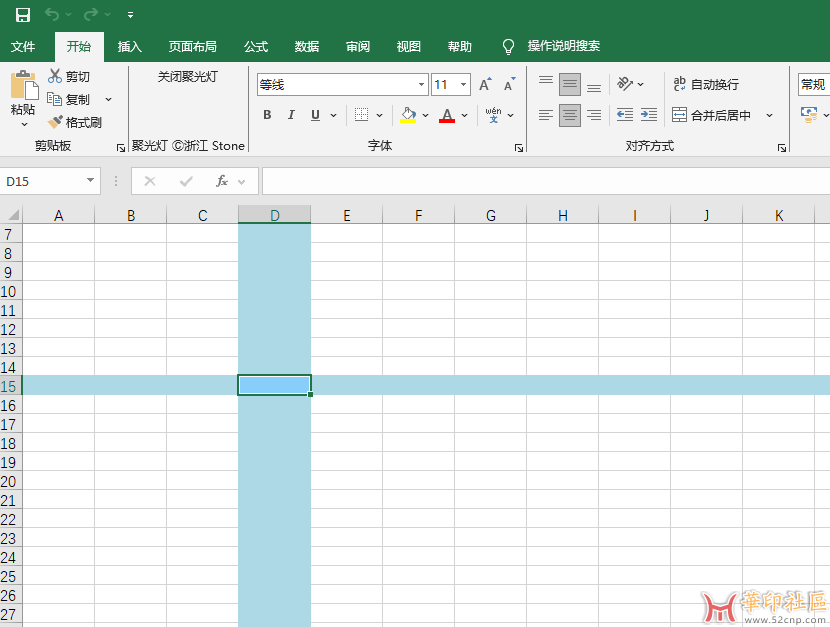Viewport: 830px width, 627px height.
Task: Click the Increase Indent icon
Action: (649, 115)
